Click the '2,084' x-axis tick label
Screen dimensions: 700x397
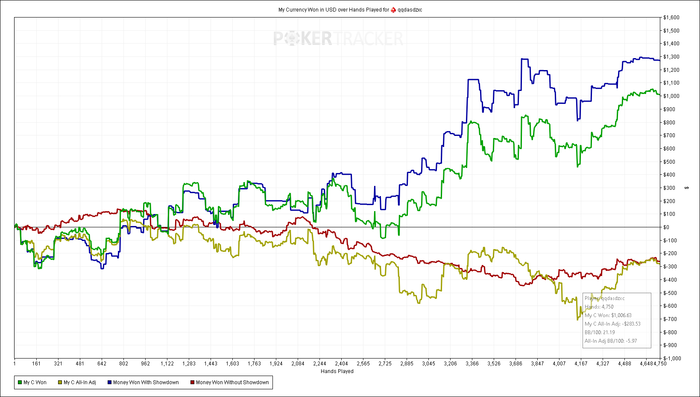[298, 364]
